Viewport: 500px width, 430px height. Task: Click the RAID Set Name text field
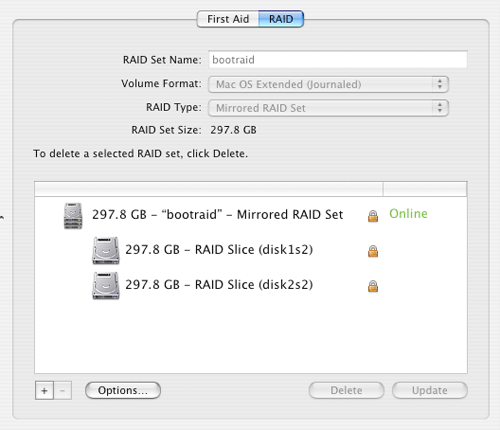pyautogui.click(x=338, y=60)
